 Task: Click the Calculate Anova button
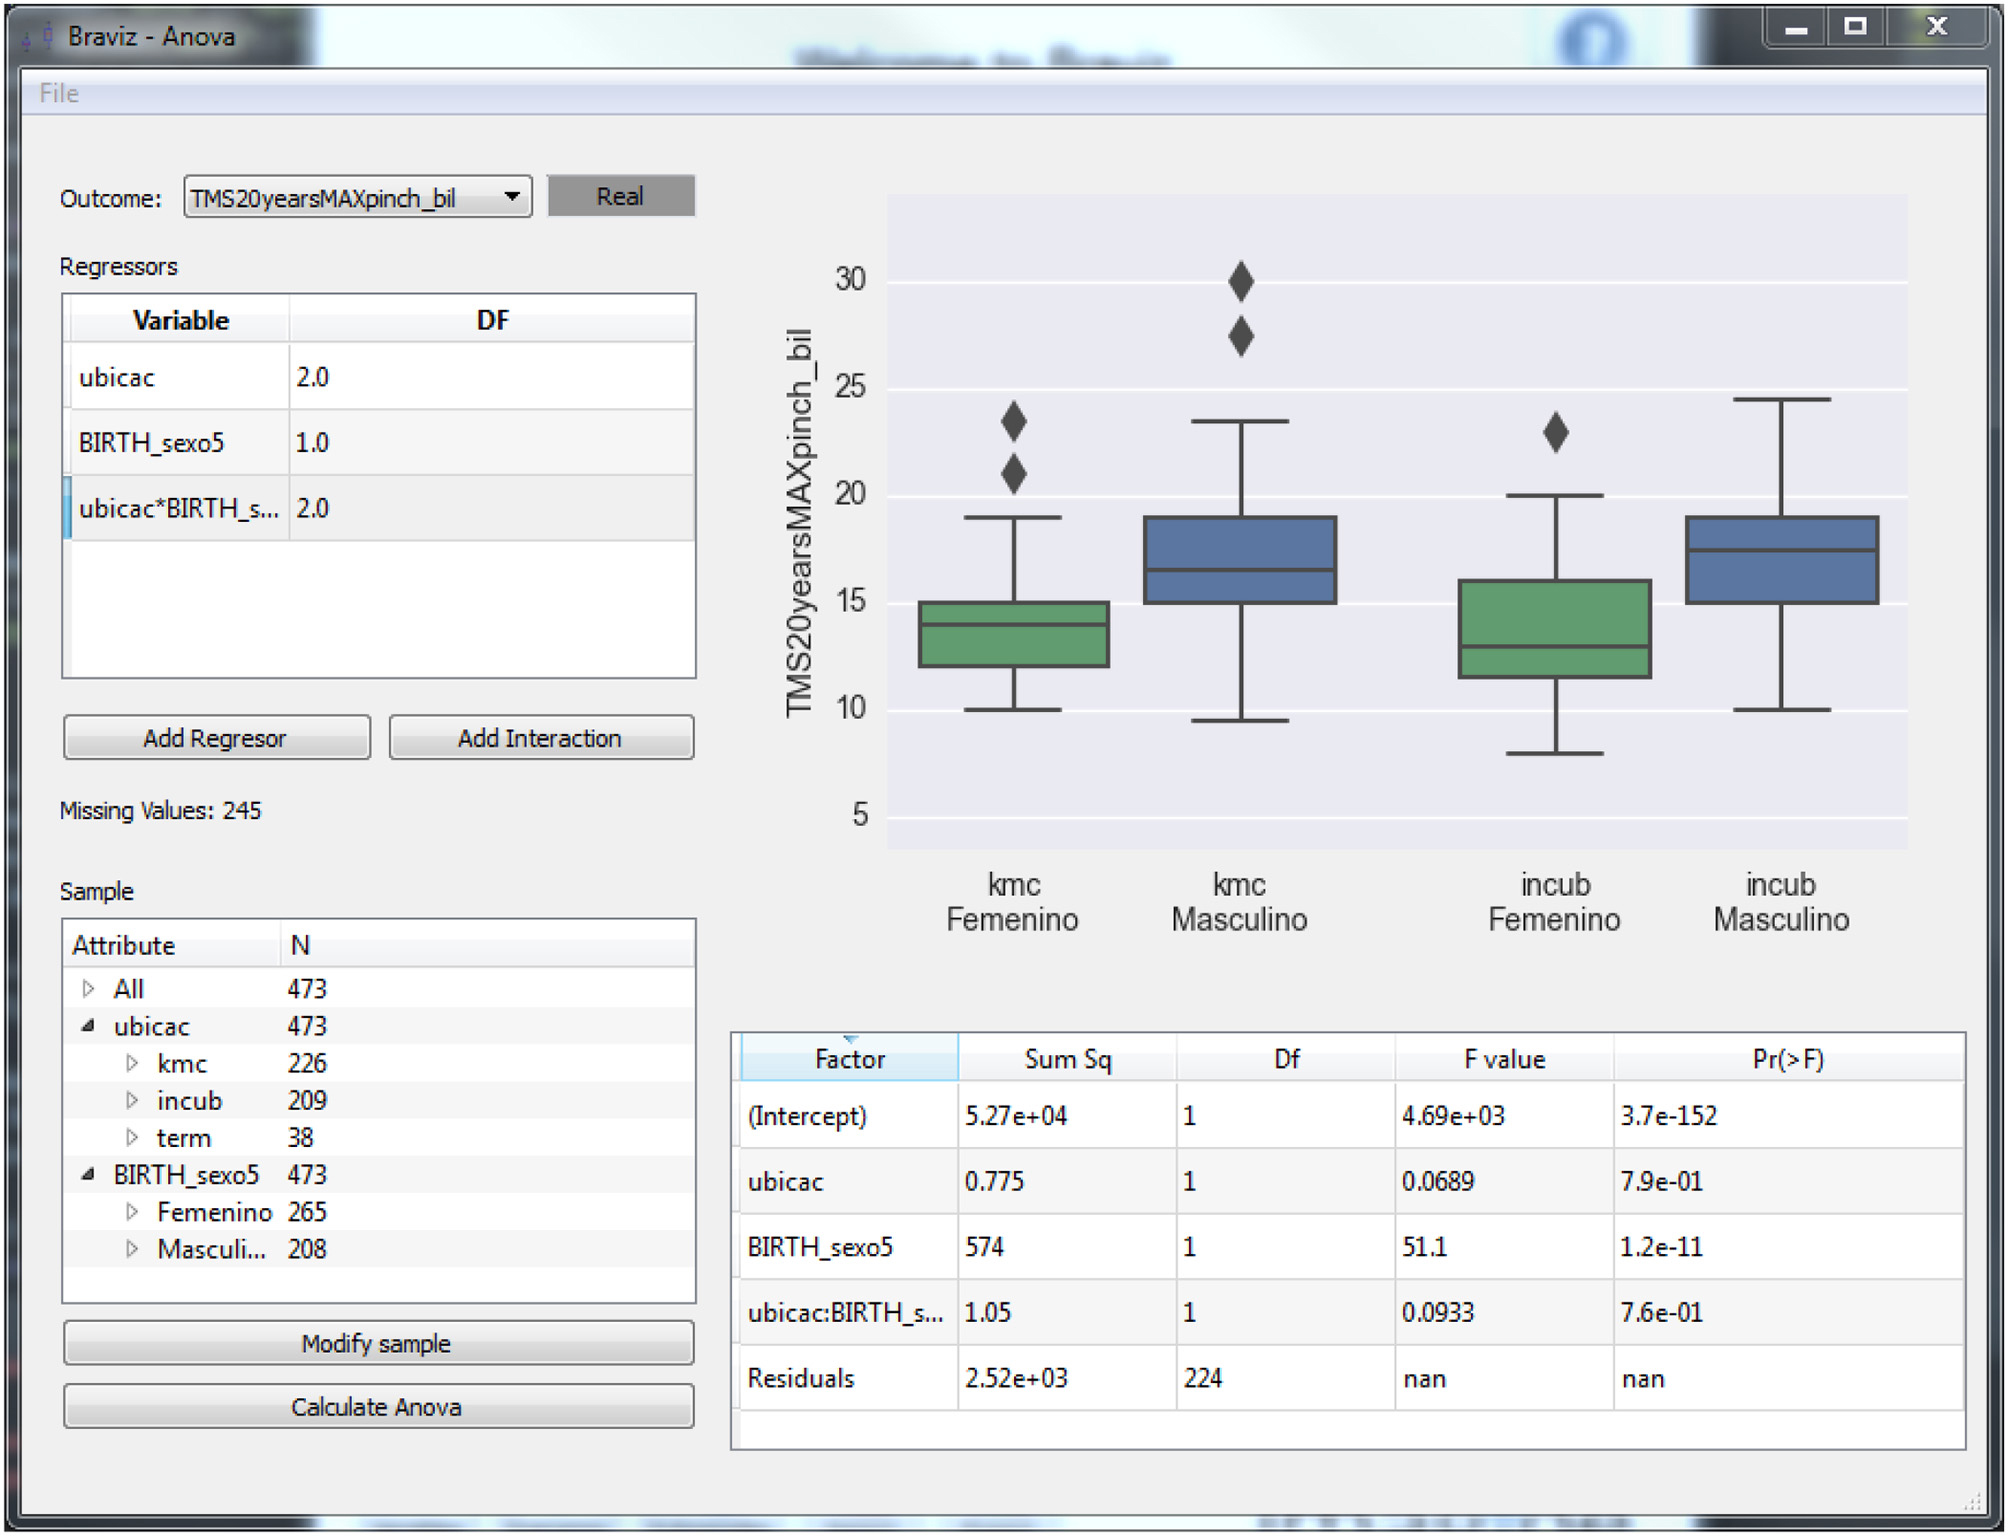click(378, 1406)
